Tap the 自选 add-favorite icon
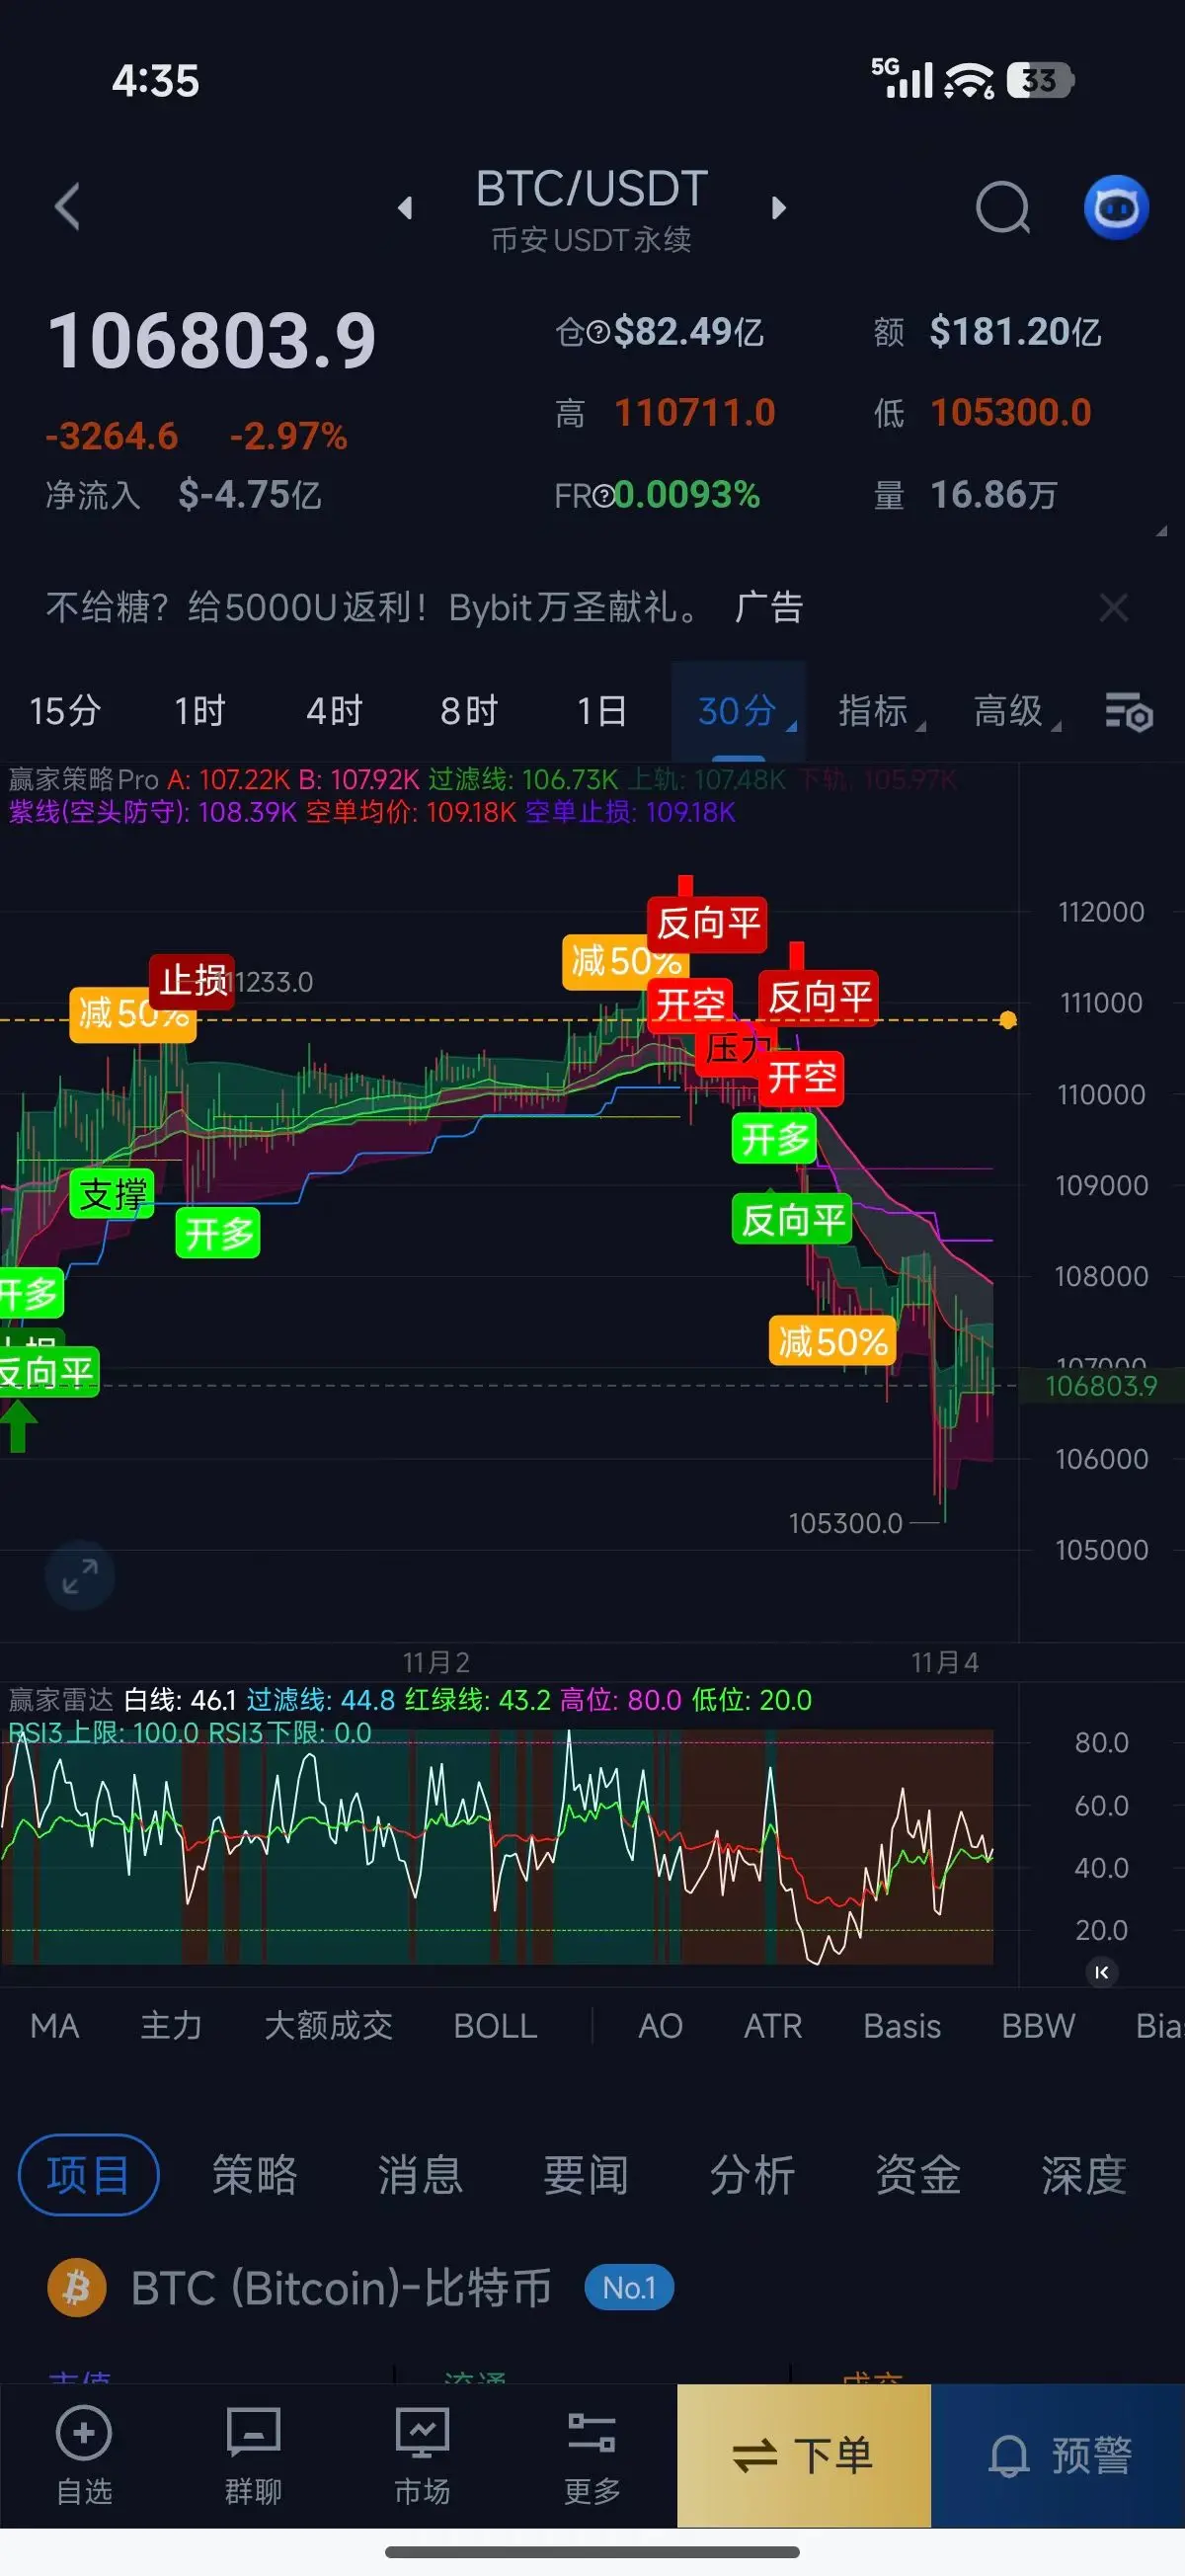1185x2576 pixels. pyautogui.click(x=84, y=2432)
